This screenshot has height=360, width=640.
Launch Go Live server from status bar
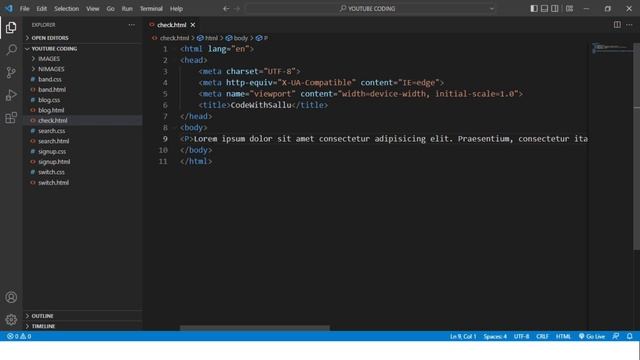click(x=592, y=336)
